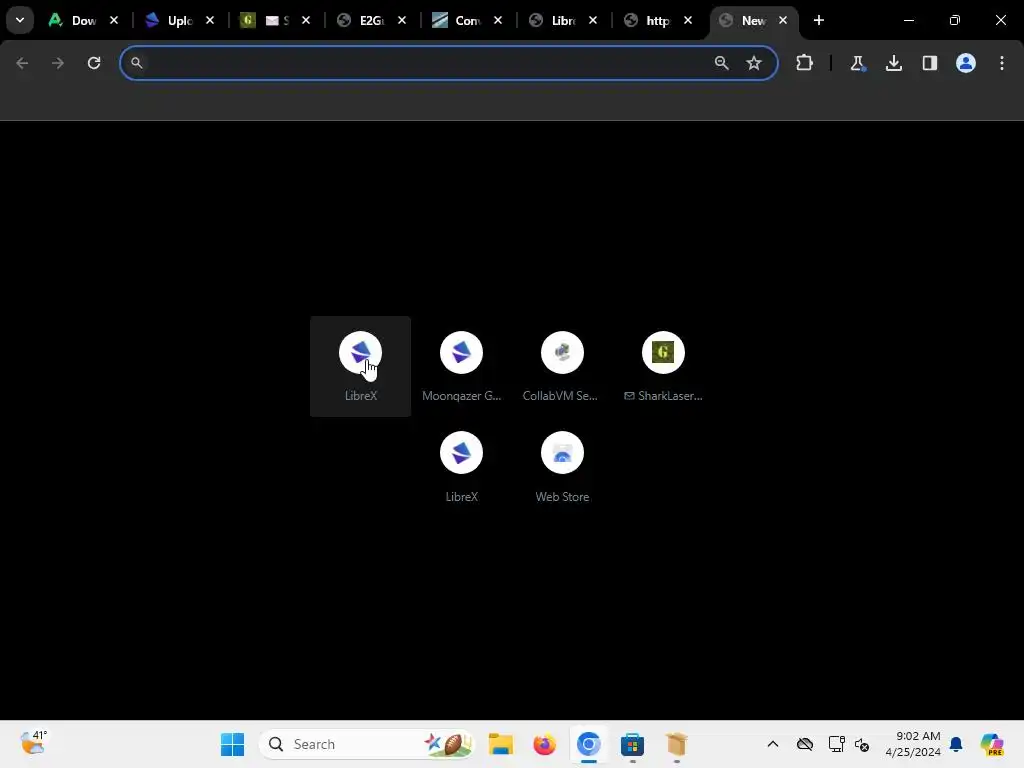Screen dimensions: 1024x768
Task: Switch to the Dow tab
Action: coord(72,20)
